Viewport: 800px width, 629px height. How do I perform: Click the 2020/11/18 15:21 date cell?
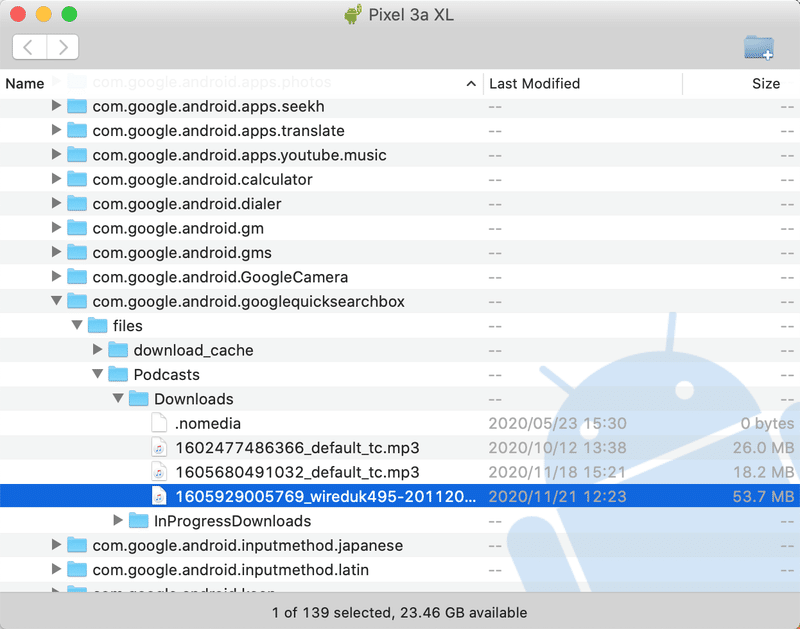coord(557,472)
